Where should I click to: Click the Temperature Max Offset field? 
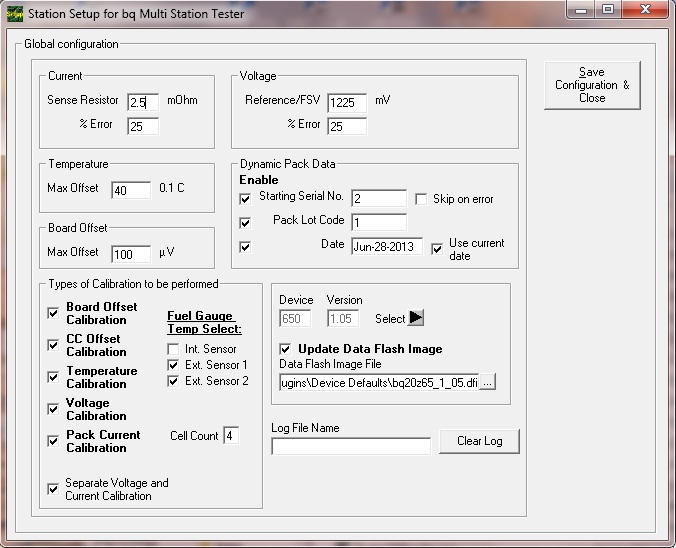point(131,190)
